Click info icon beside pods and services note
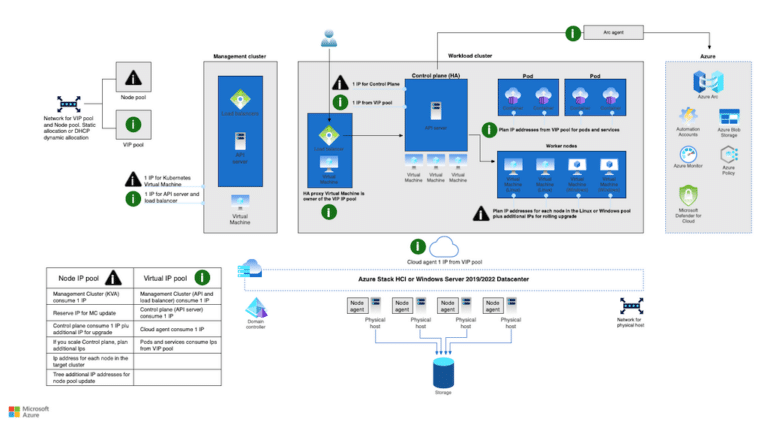Screen dimensions: 768x428 [x=489, y=130]
